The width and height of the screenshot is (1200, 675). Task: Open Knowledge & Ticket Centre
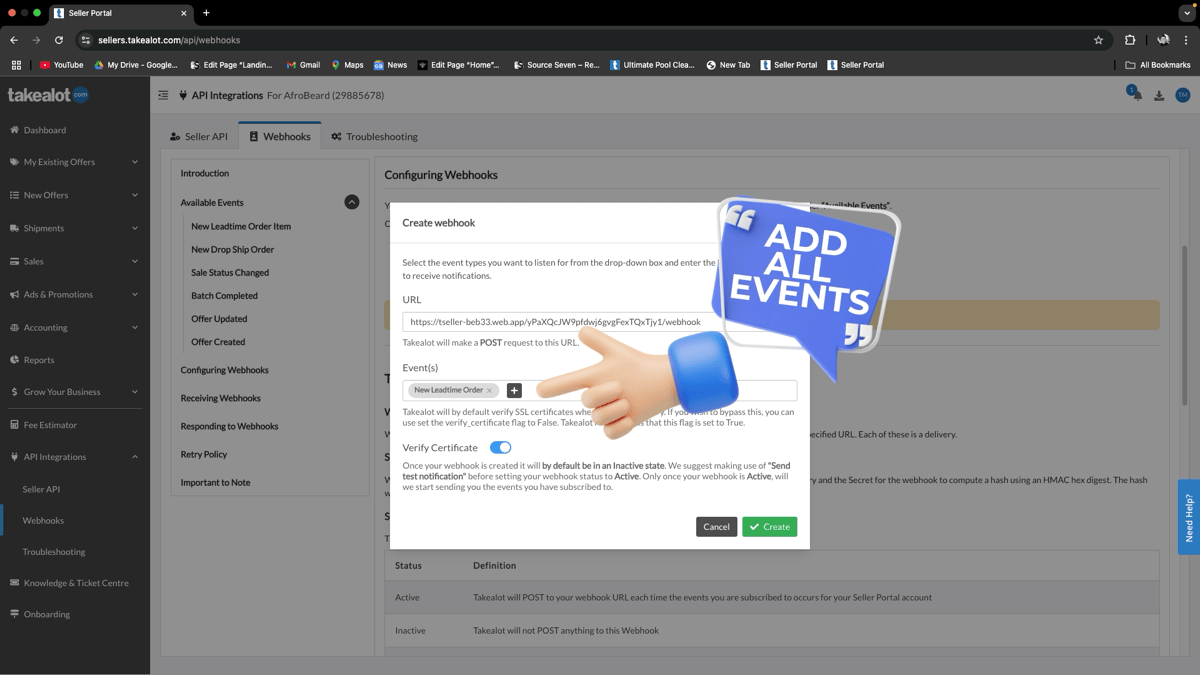(x=75, y=583)
